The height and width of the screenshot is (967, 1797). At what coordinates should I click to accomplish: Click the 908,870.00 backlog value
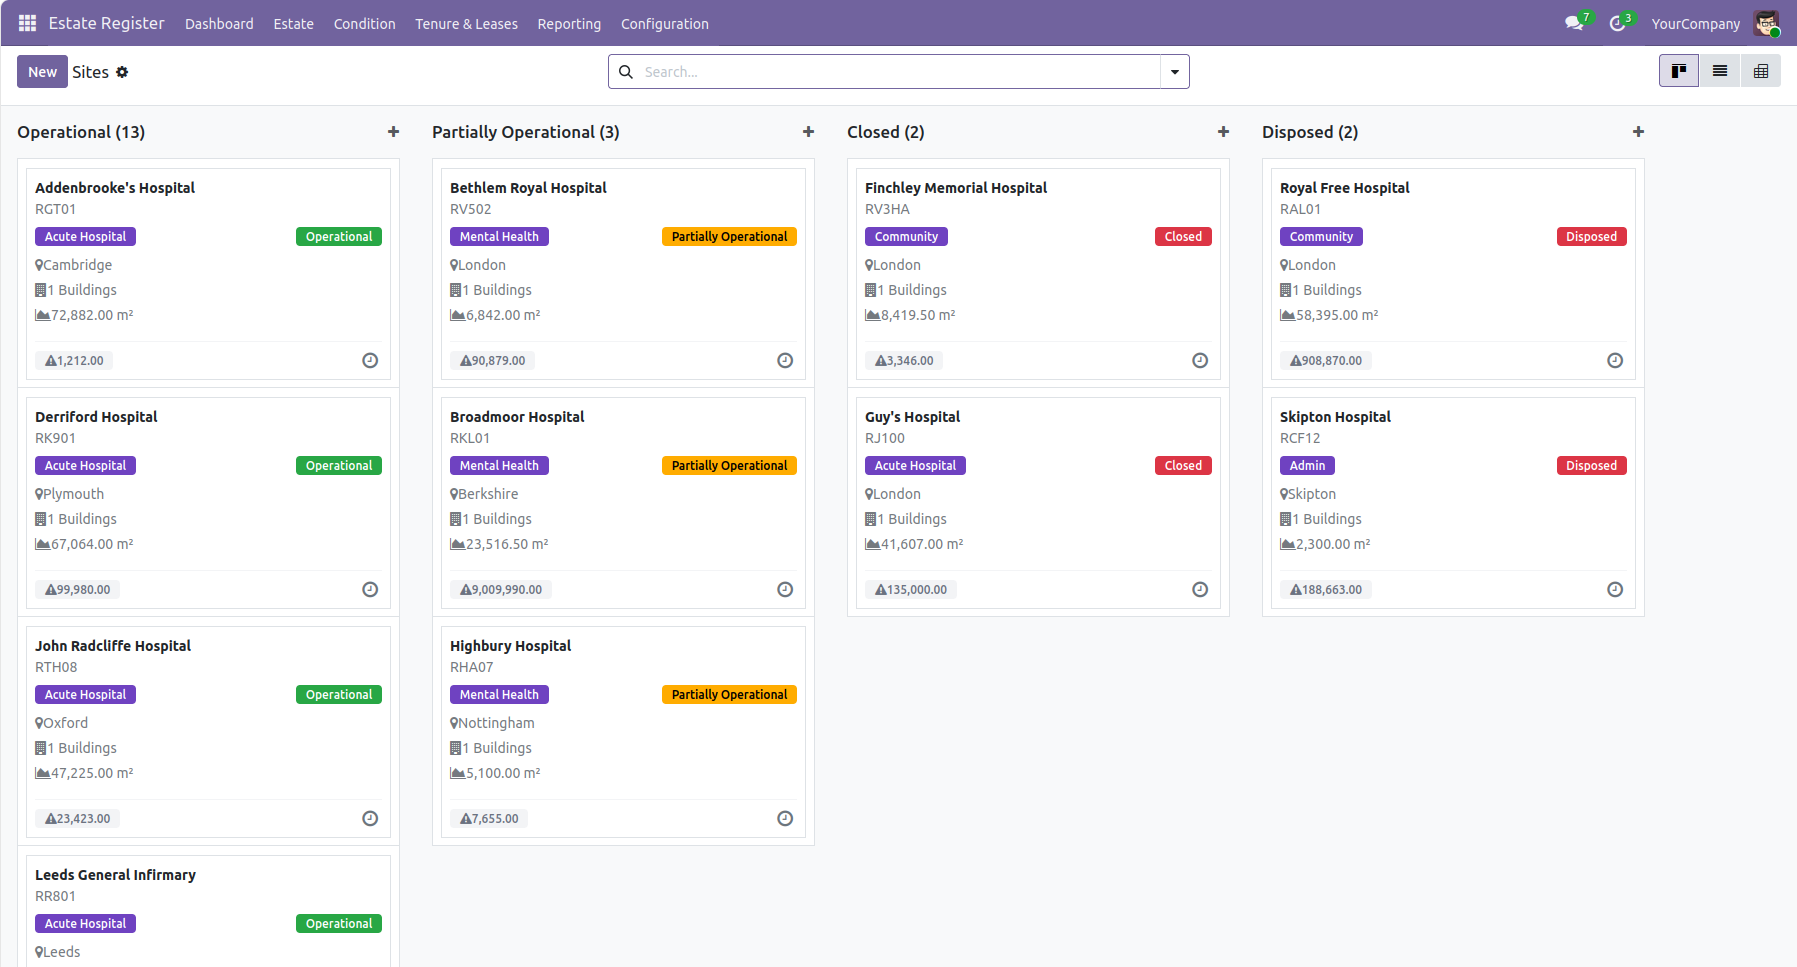[x=1326, y=361]
